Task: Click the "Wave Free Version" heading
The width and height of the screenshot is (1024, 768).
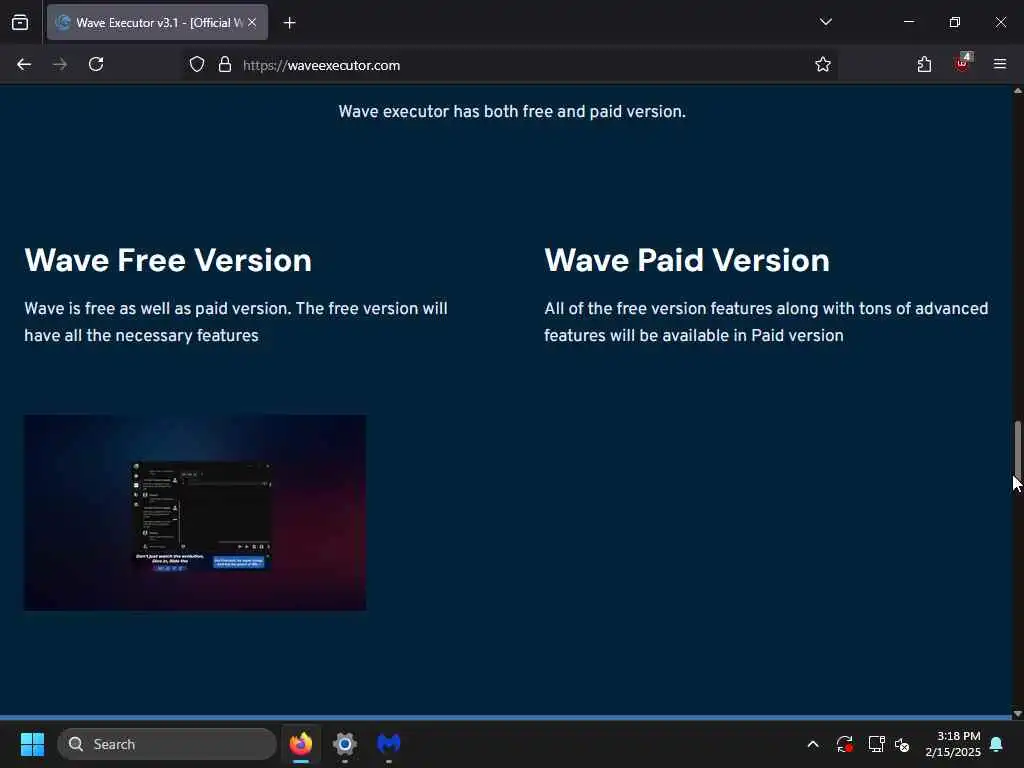Action: click(168, 260)
